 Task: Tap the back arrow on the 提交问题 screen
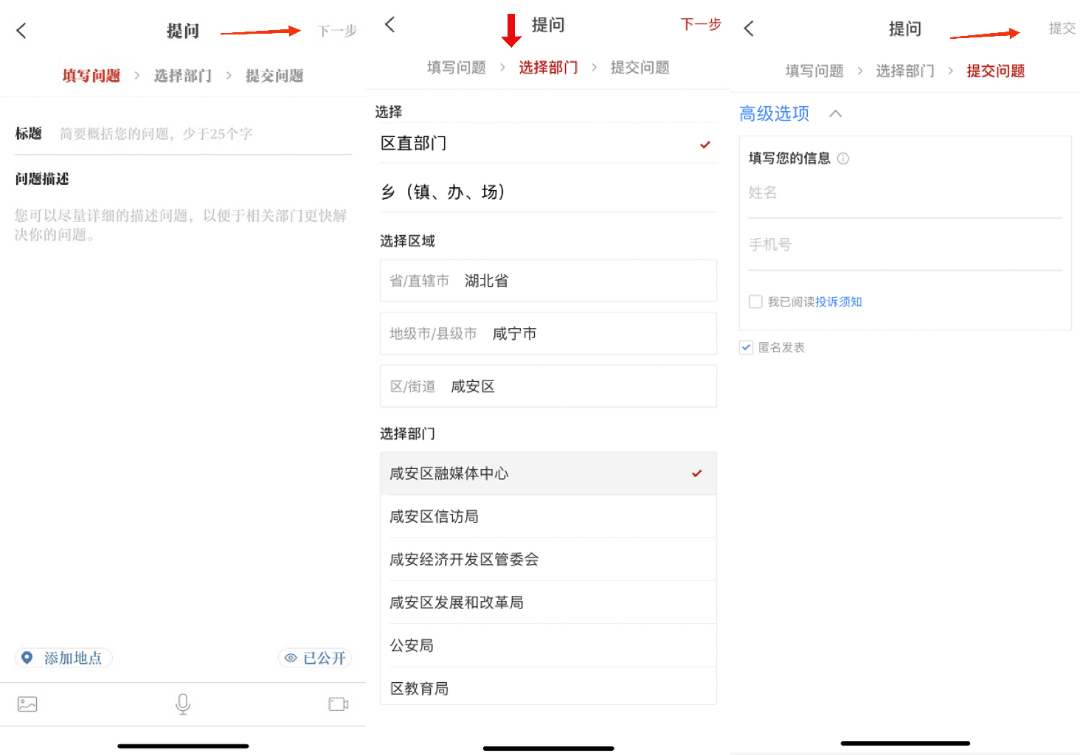coord(748,30)
